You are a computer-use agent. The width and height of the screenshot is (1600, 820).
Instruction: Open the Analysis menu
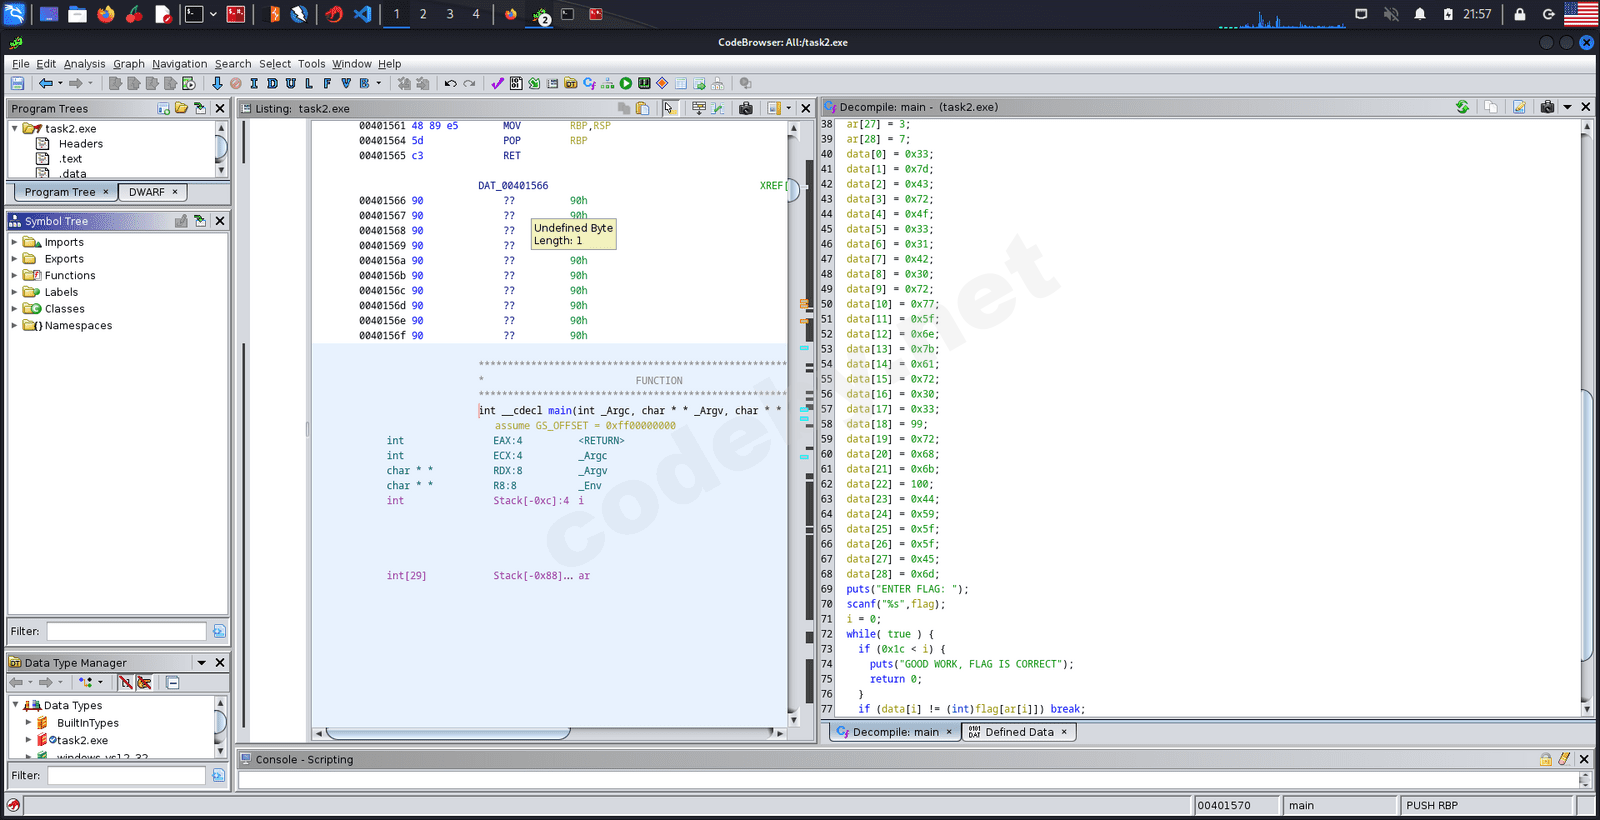(x=84, y=64)
